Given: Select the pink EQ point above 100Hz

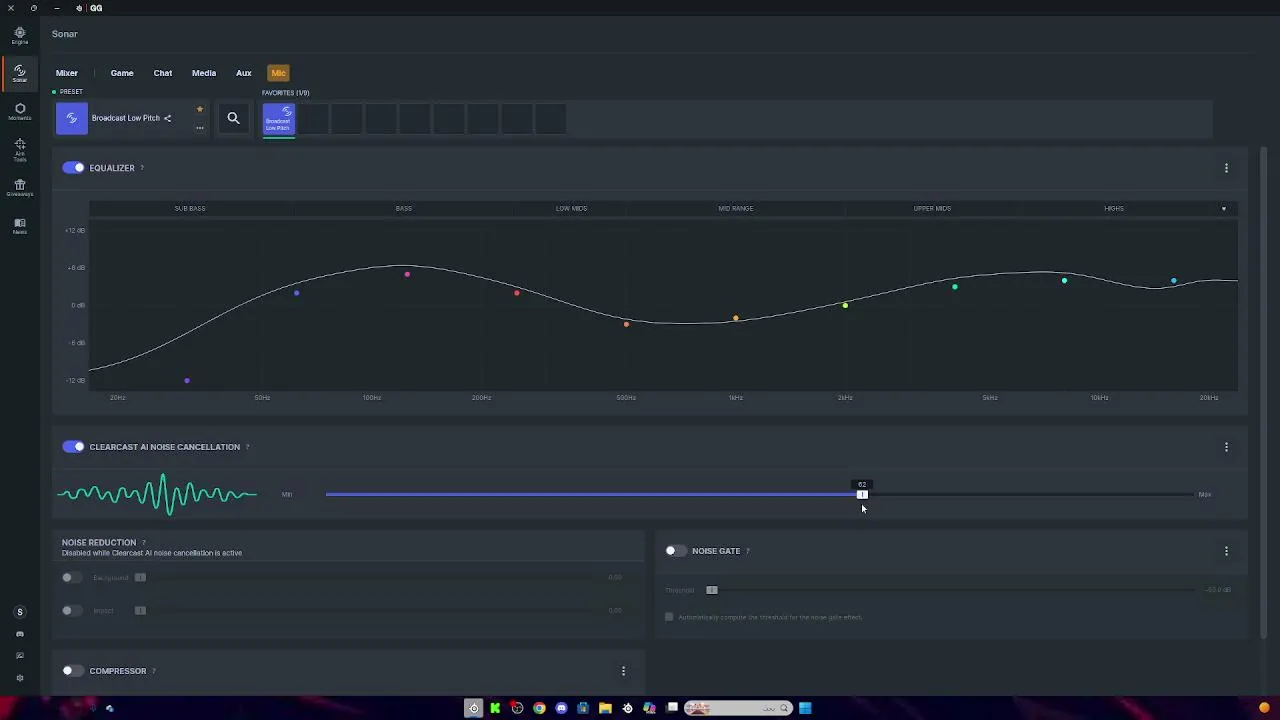Looking at the screenshot, I should [x=407, y=274].
